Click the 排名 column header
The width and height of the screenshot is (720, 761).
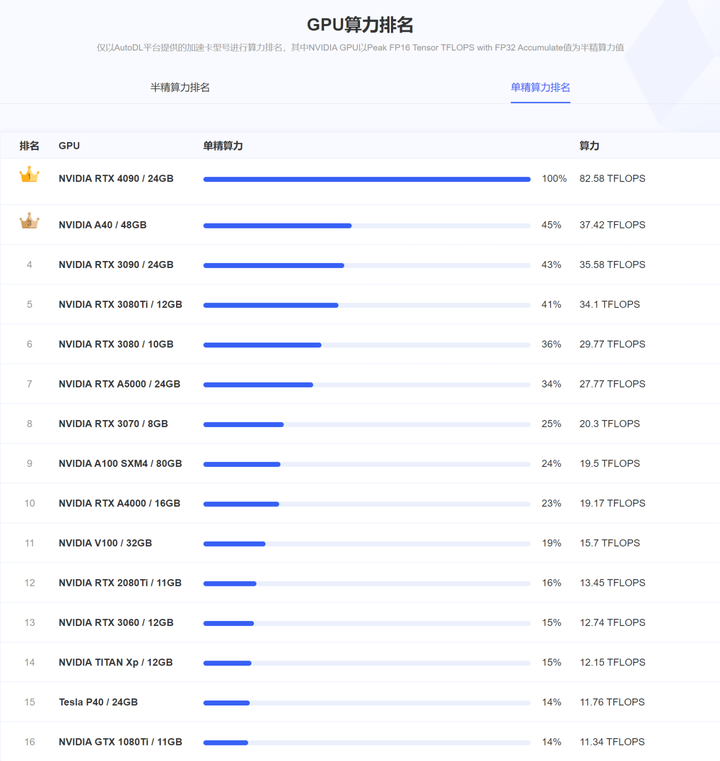point(29,146)
